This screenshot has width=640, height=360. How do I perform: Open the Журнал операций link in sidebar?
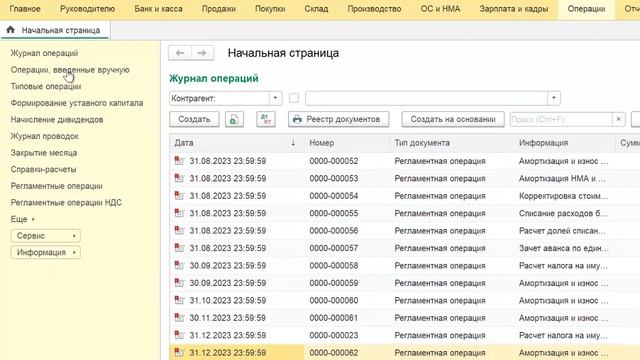click(44, 53)
